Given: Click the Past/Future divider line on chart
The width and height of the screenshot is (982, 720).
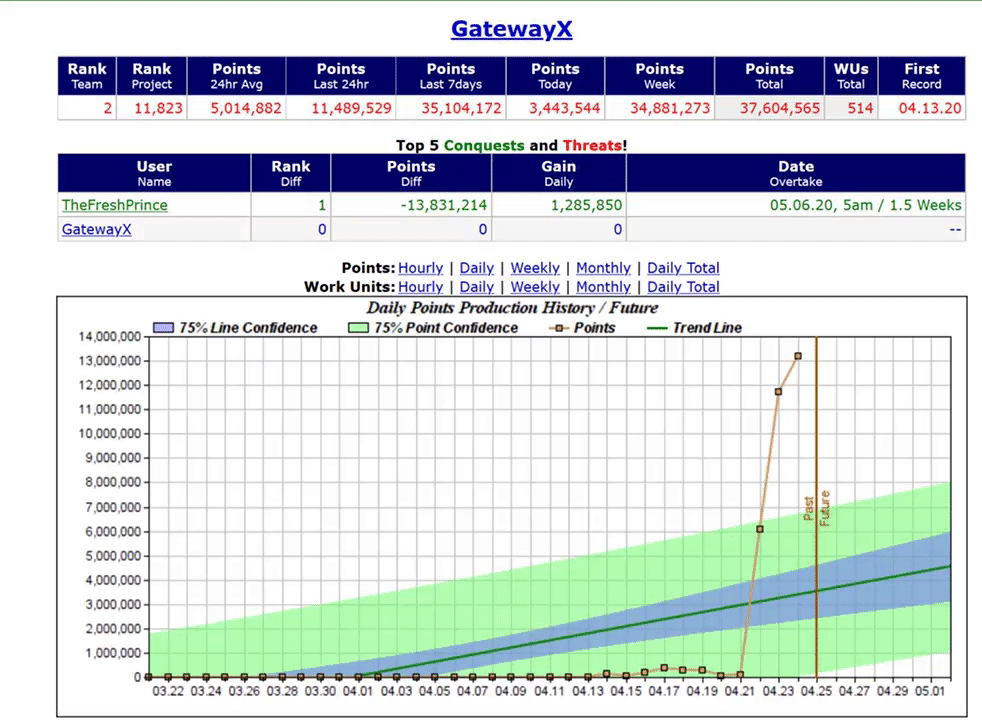Looking at the screenshot, I should (x=817, y=507).
